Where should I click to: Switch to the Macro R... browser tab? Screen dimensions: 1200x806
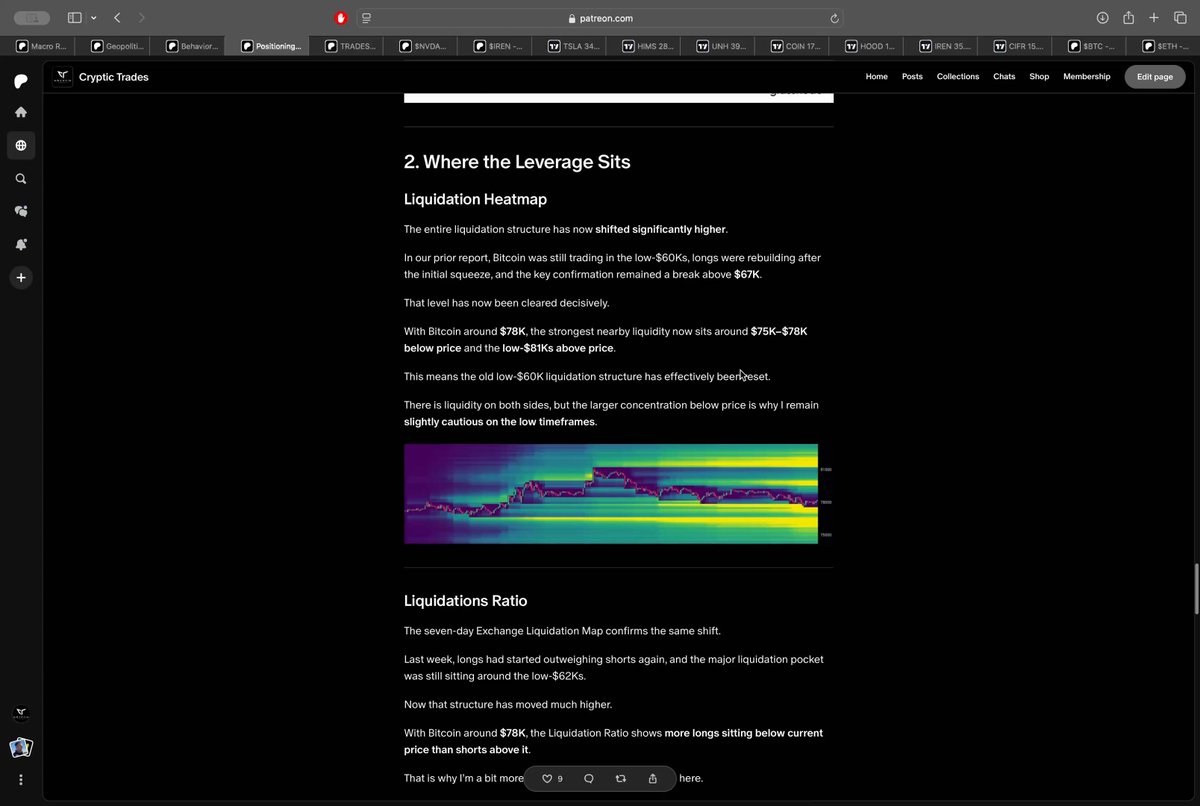pyautogui.click(x=42, y=46)
